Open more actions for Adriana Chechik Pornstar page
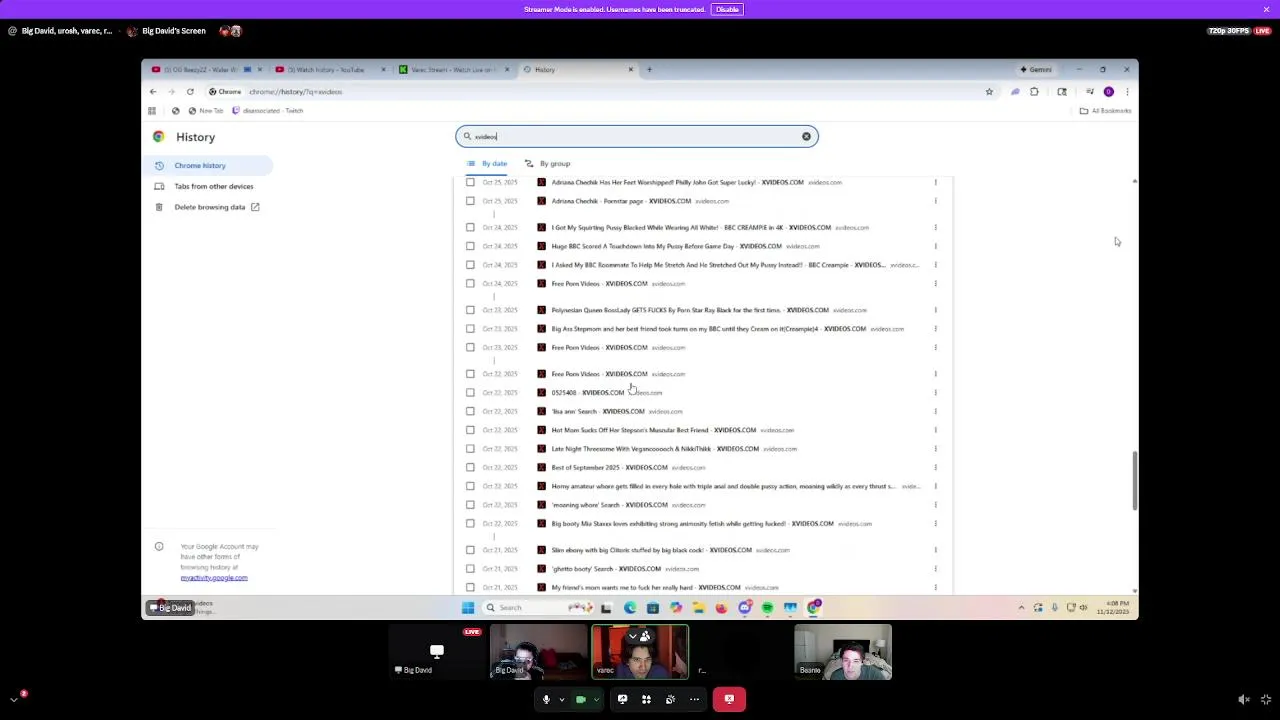 click(x=936, y=201)
